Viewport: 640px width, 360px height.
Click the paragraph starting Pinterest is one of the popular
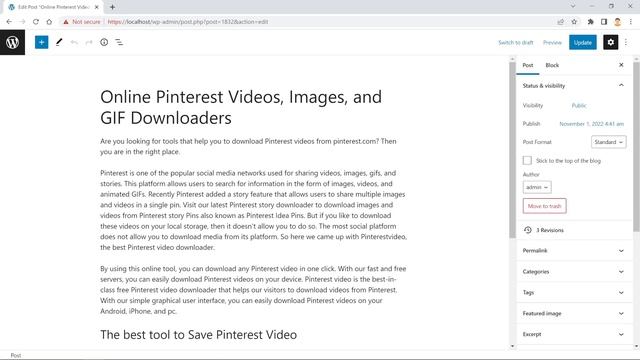point(253,210)
